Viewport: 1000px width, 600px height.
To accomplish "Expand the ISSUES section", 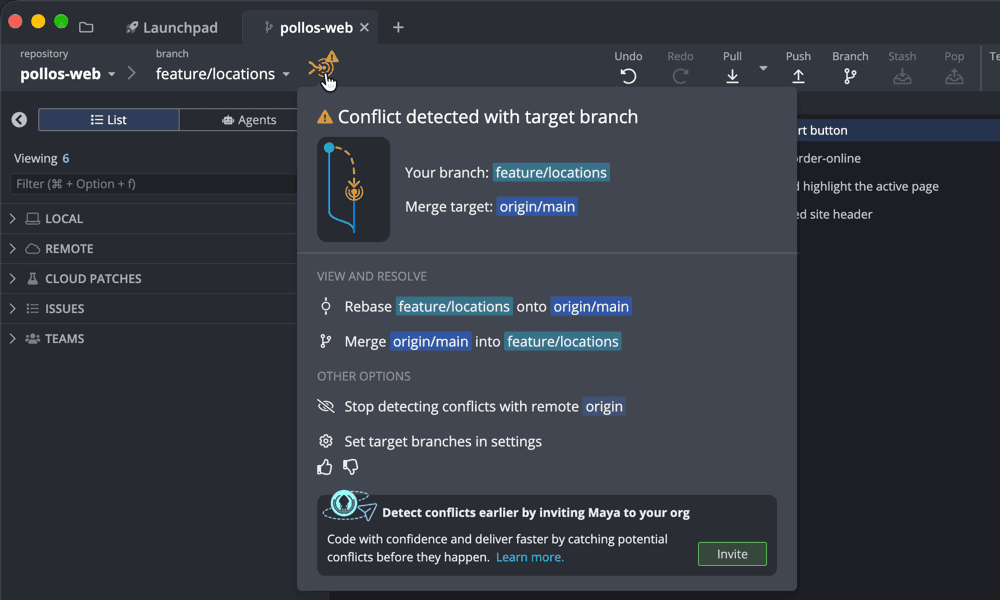I will tap(13, 309).
